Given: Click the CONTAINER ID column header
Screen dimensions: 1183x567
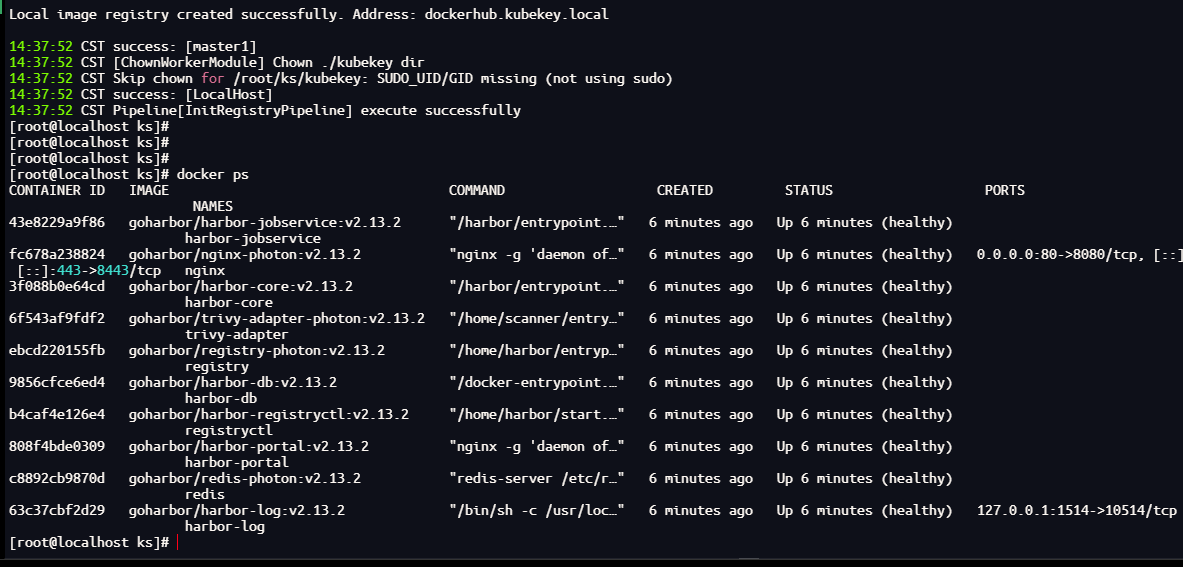Looking at the screenshot, I should (x=56, y=190).
